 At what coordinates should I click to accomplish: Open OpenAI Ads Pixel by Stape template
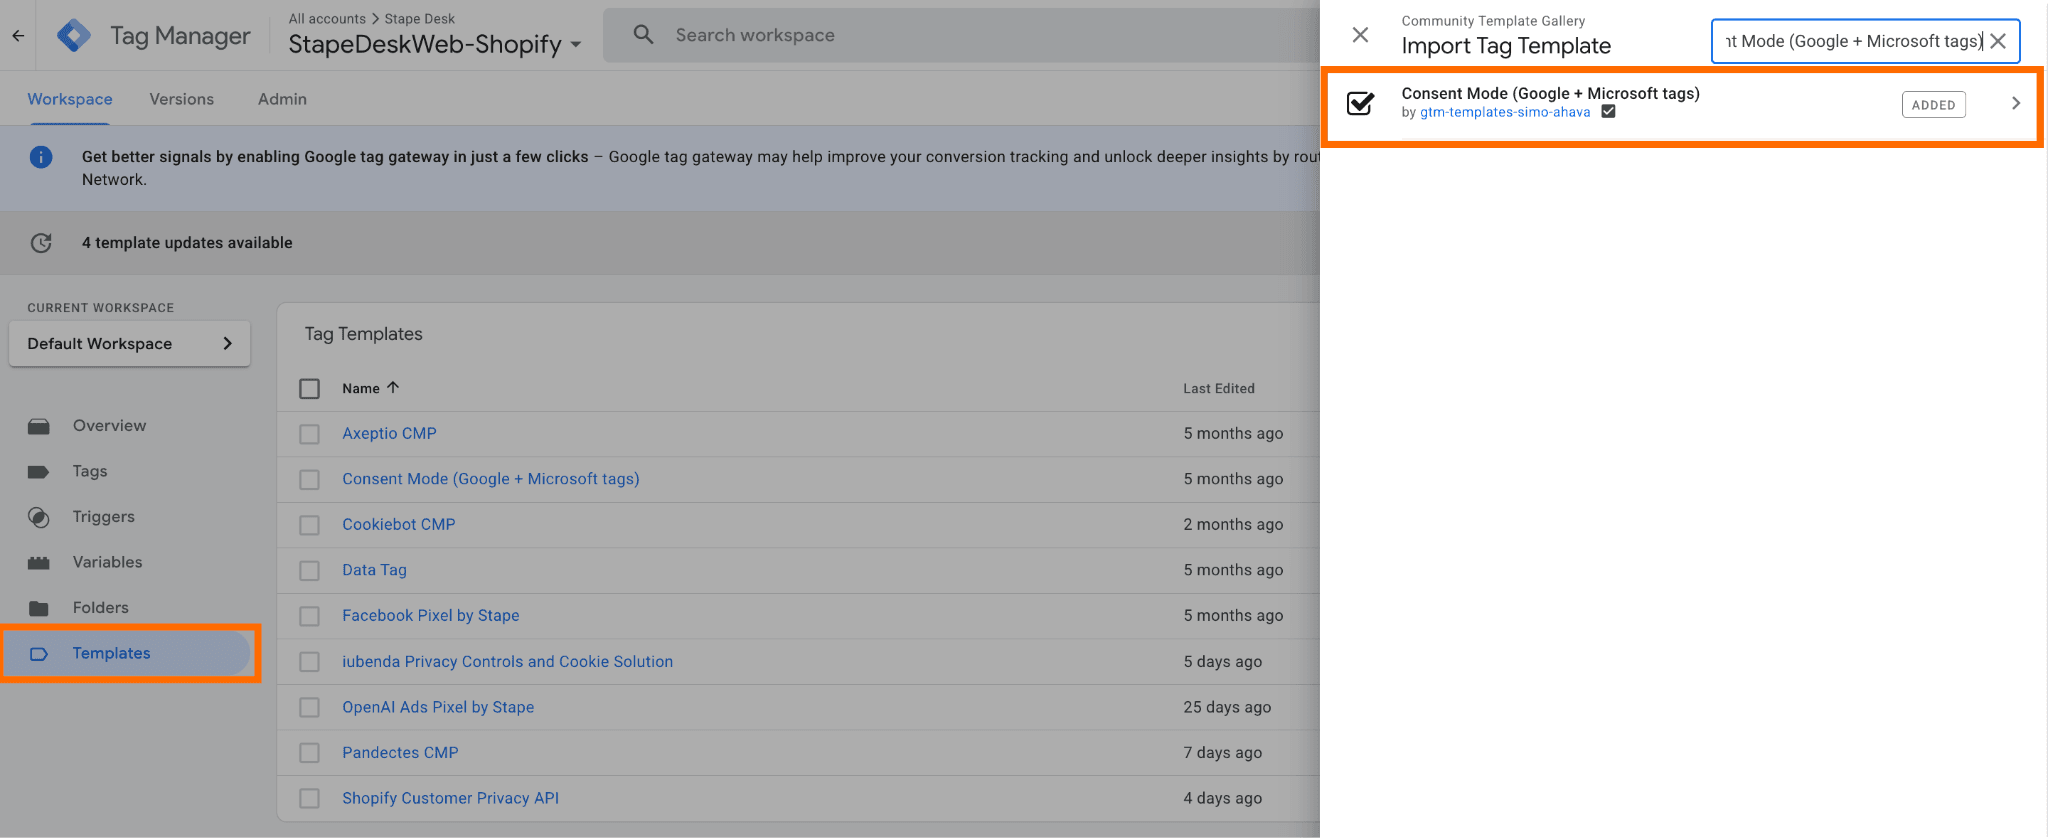(438, 707)
